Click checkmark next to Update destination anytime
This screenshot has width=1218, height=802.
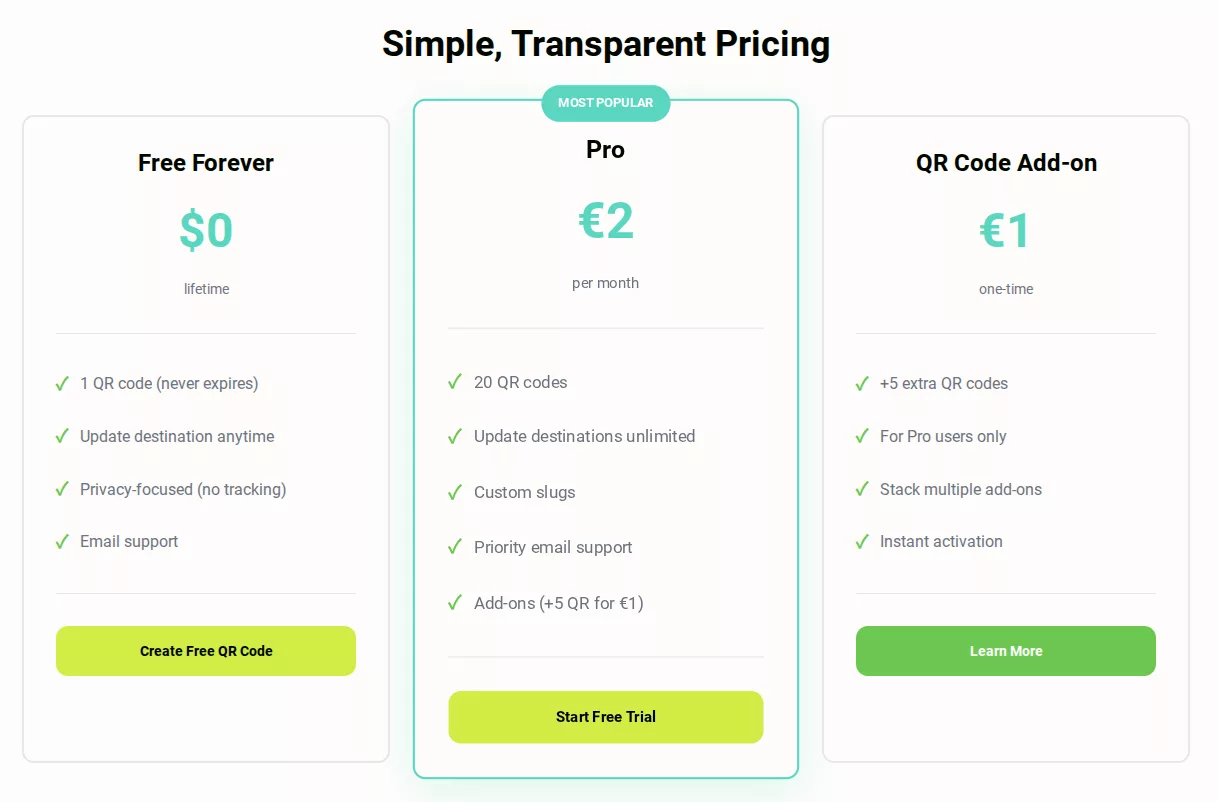pyautogui.click(x=62, y=436)
